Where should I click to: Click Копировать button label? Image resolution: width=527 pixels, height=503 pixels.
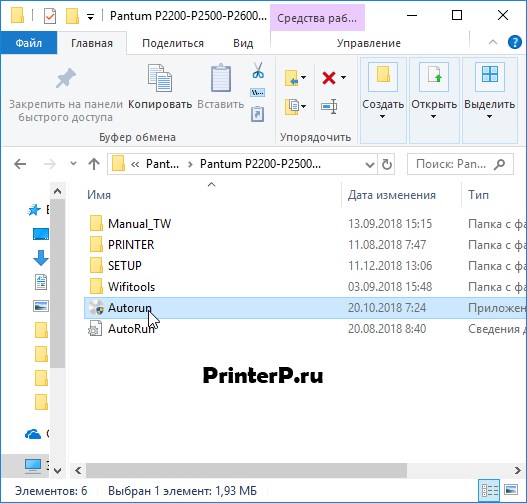[160, 104]
